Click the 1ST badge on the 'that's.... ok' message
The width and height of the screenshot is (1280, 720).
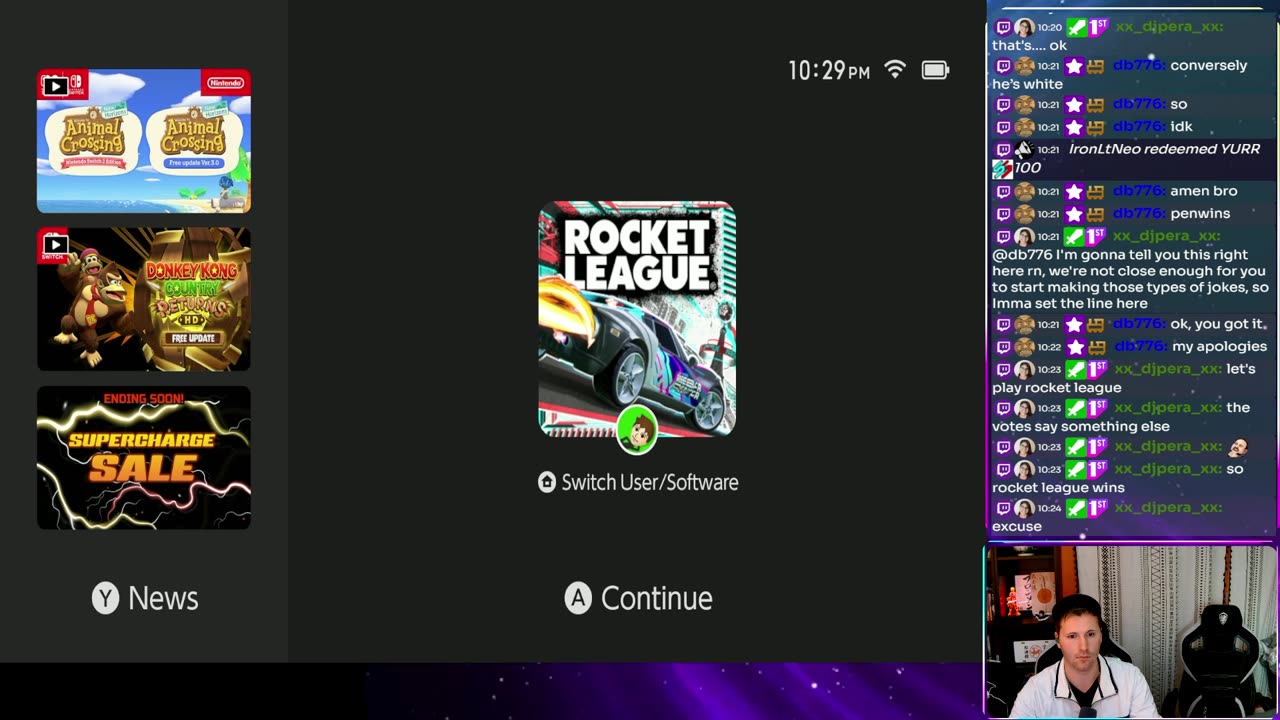1097,27
